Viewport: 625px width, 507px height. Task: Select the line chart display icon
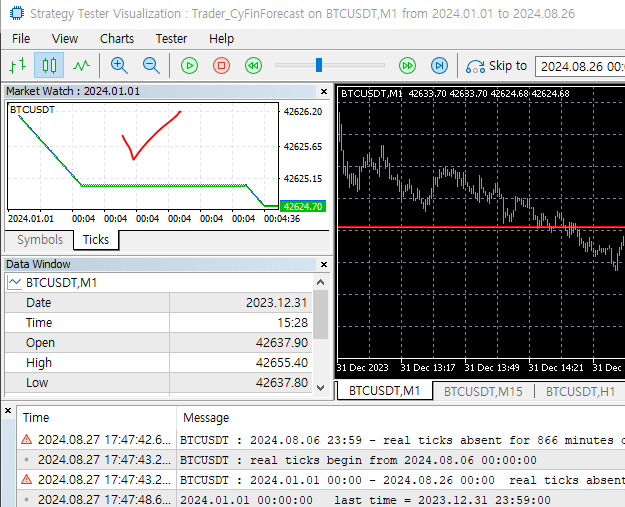(x=81, y=65)
